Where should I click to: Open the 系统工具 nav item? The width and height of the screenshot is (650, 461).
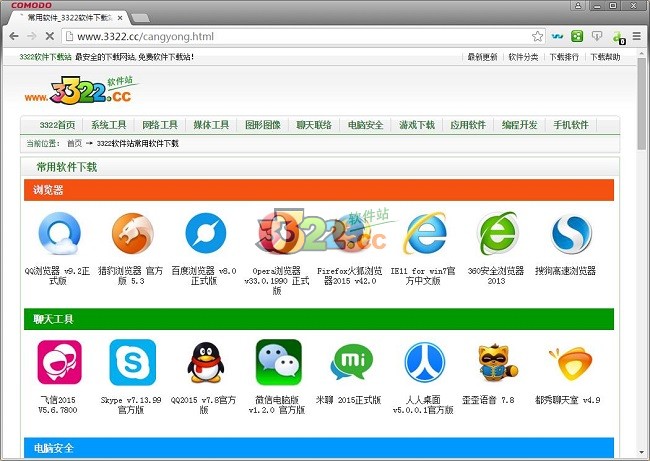click(109, 125)
